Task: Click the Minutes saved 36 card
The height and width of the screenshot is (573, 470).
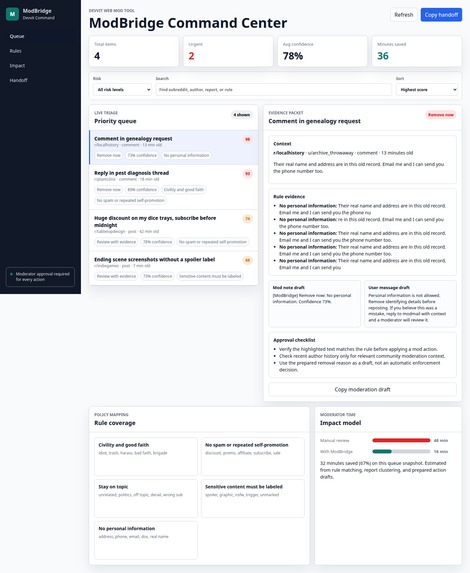Action: click(x=417, y=51)
